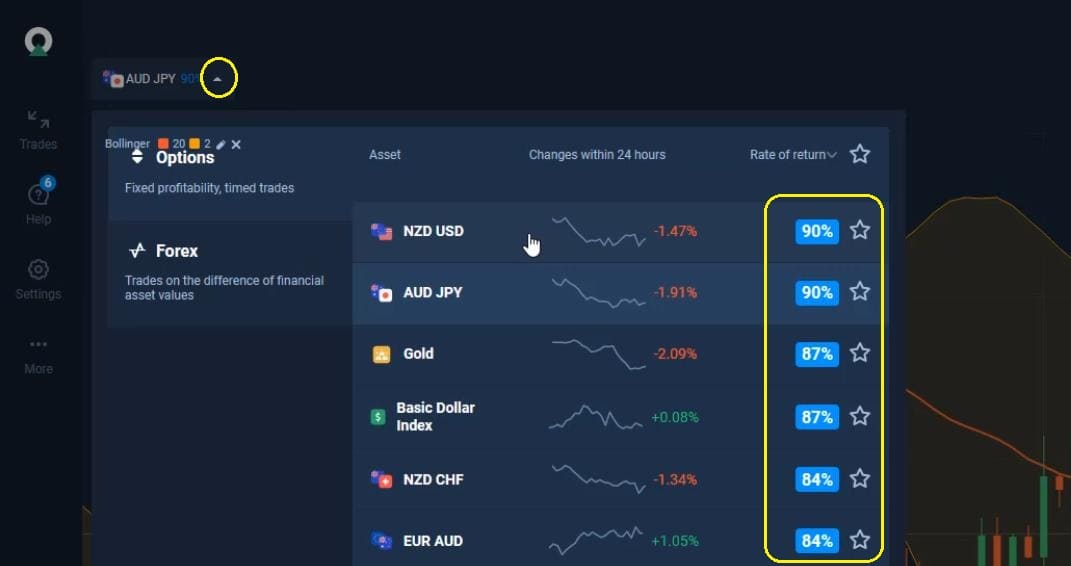Remove the Bollinger indicator with X
Viewport: 1071px width, 566px height.
click(x=236, y=144)
